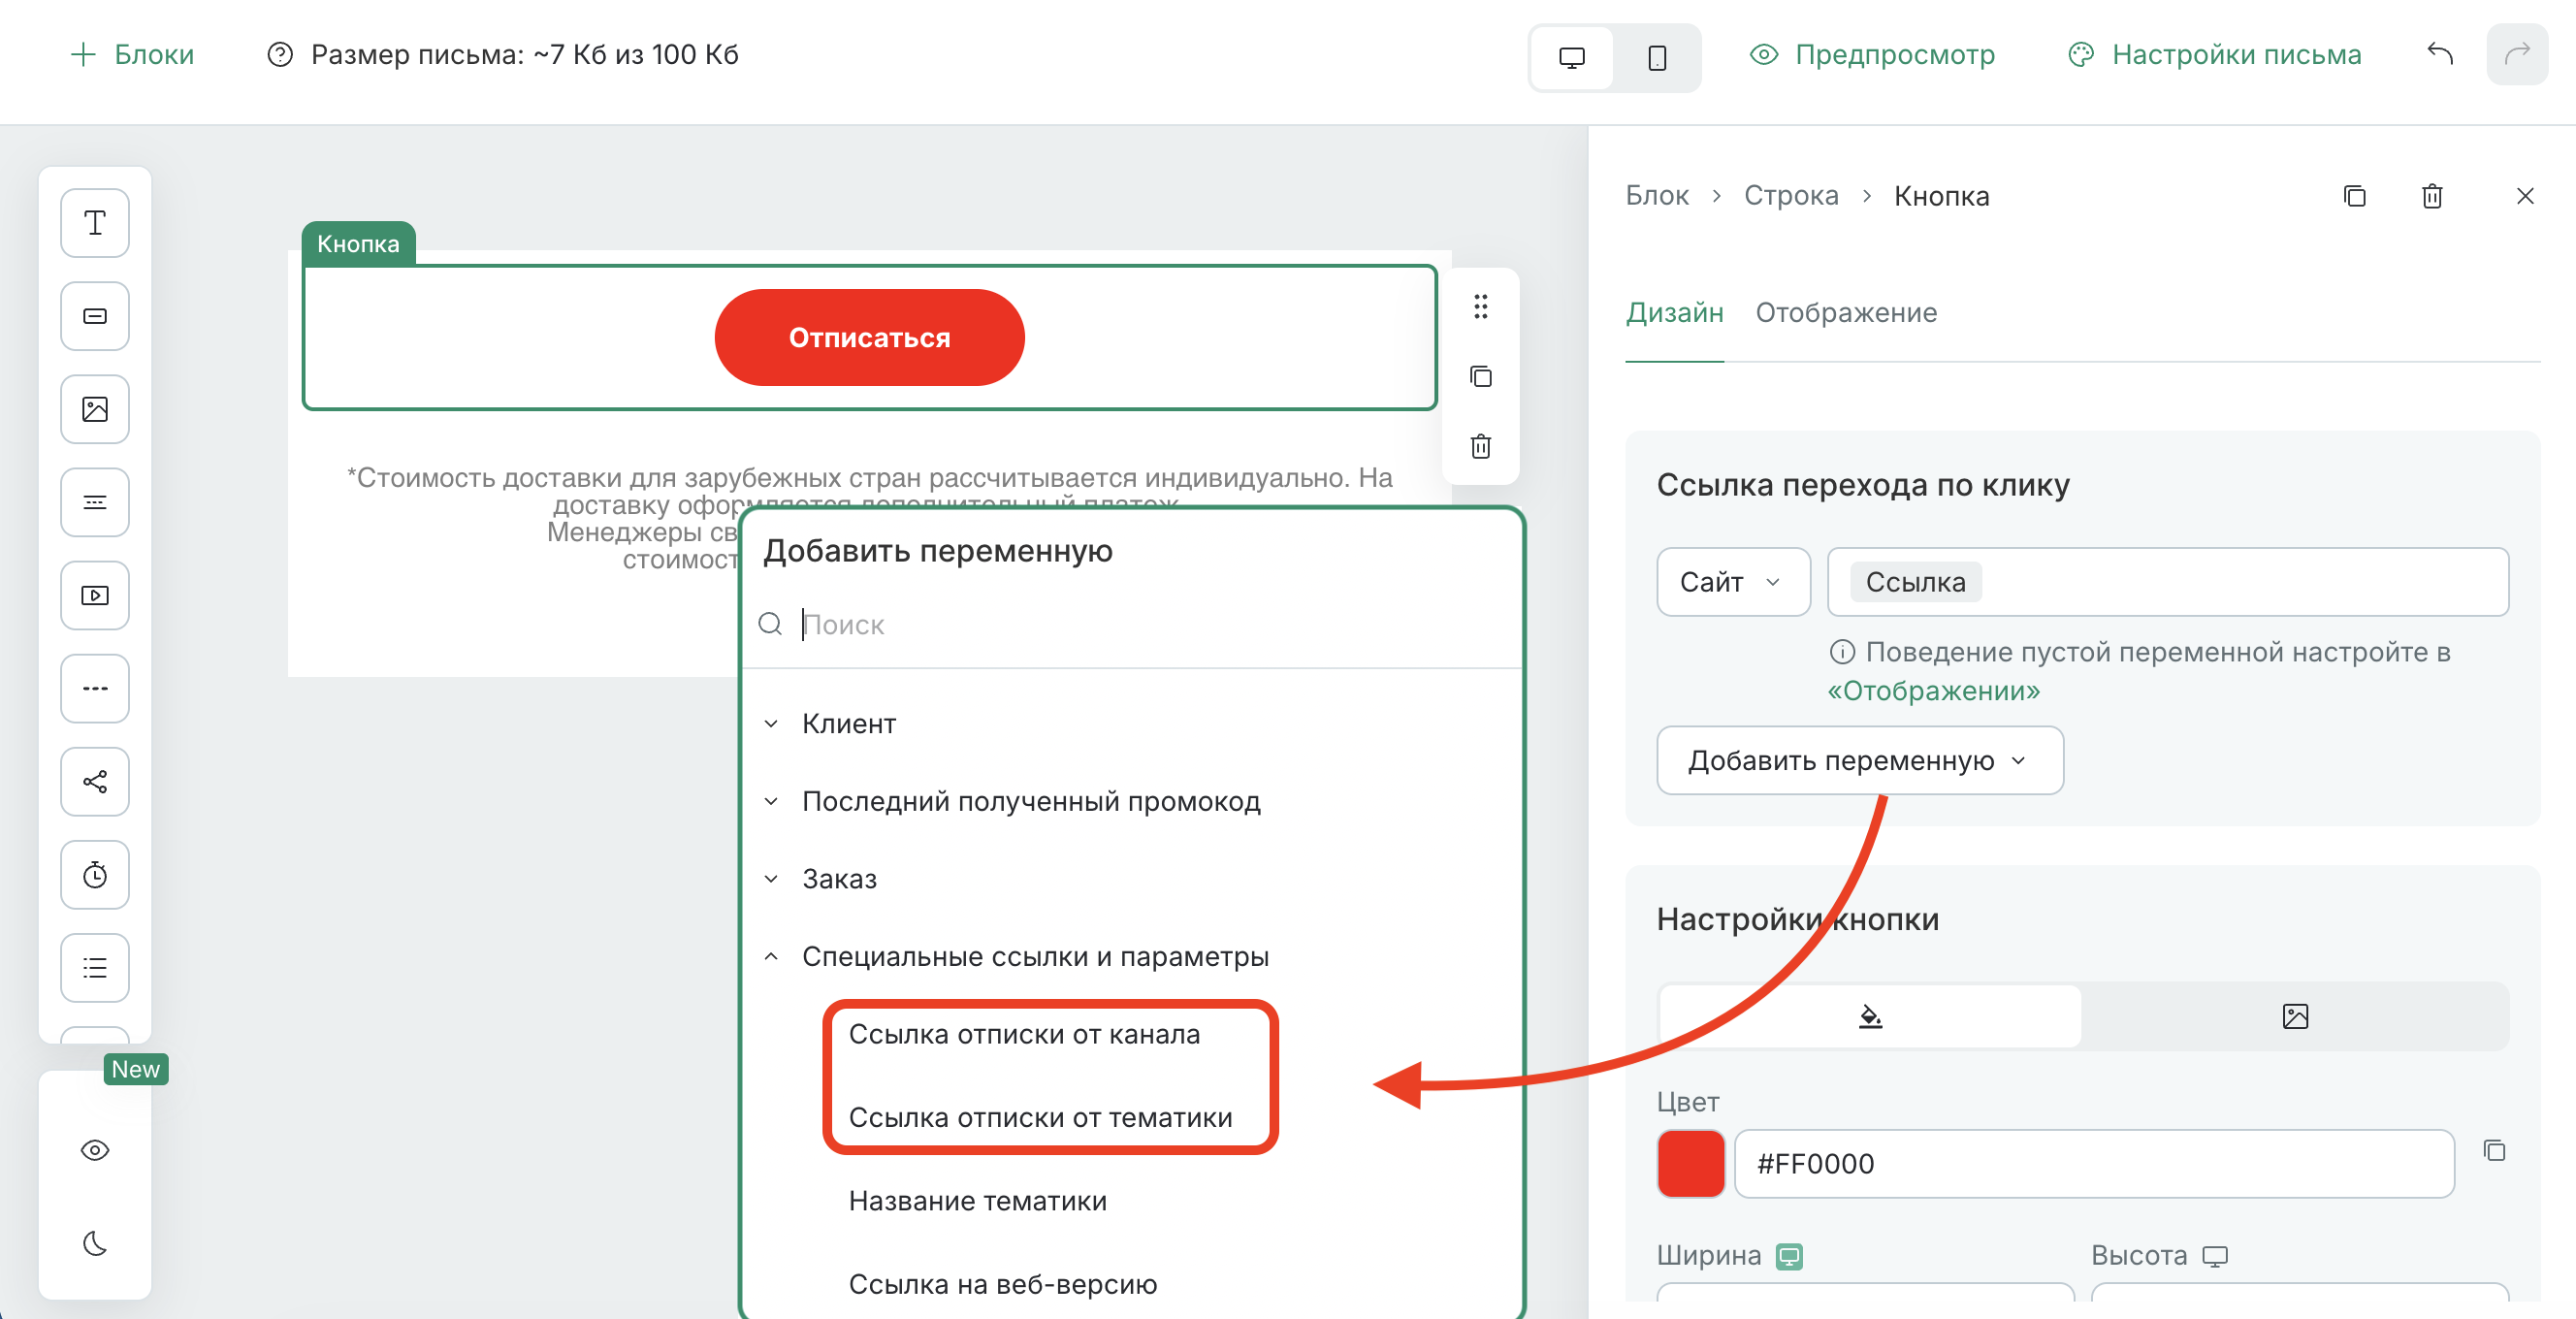
Task: Open the Дизайн tab
Action: (1674, 313)
